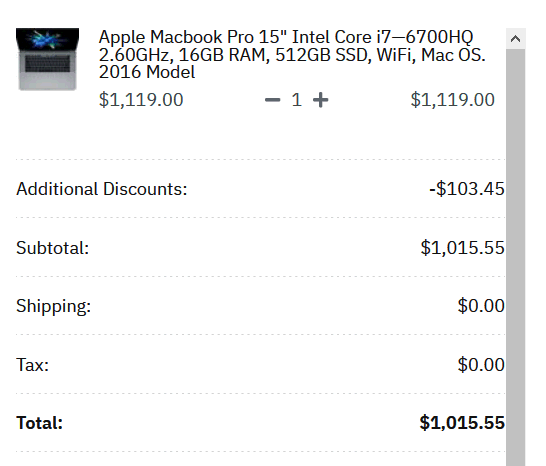Screen dimensions: 546x466
Task: Click the scrollbar up arrow
Action: 516,38
